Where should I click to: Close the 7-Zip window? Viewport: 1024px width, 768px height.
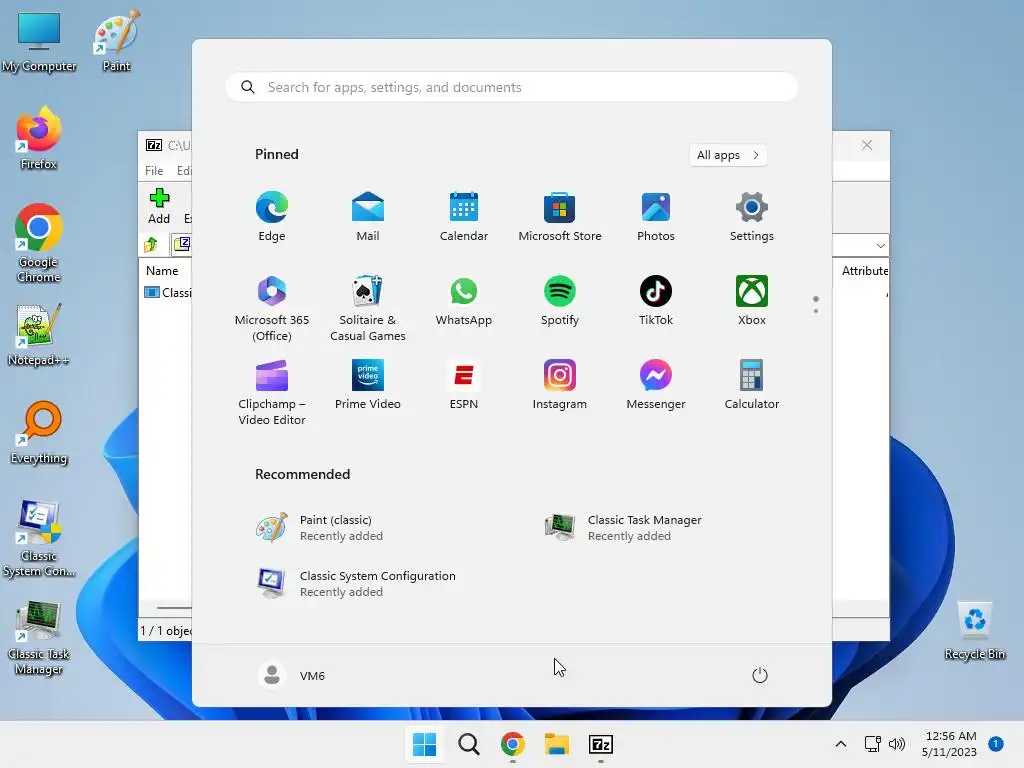pyautogui.click(x=867, y=145)
